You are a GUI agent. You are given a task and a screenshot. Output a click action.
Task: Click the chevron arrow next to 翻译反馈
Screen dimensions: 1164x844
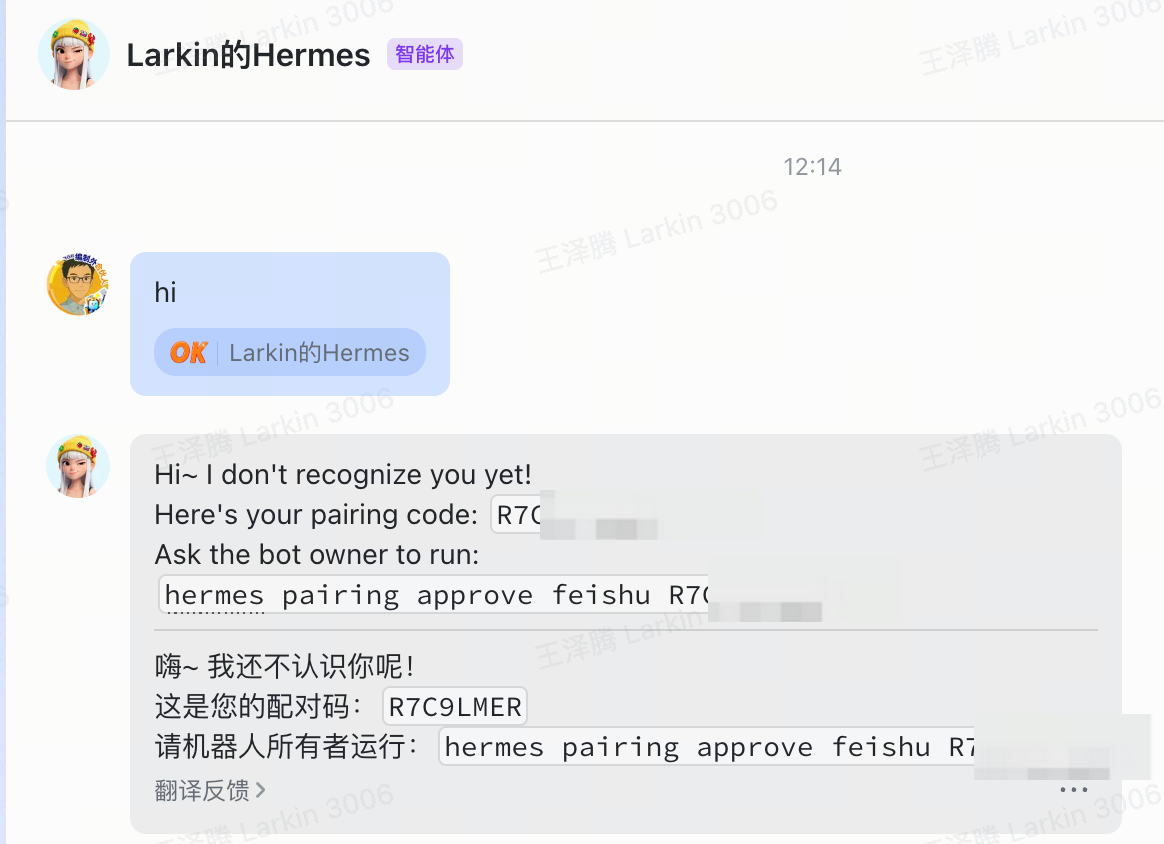(x=261, y=790)
